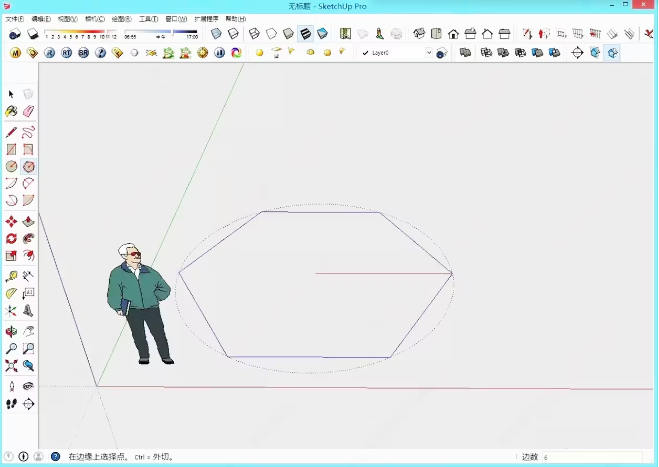Select the Rotated Rectangle tool
The height and width of the screenshot is (467, 659).
[28, 150]
